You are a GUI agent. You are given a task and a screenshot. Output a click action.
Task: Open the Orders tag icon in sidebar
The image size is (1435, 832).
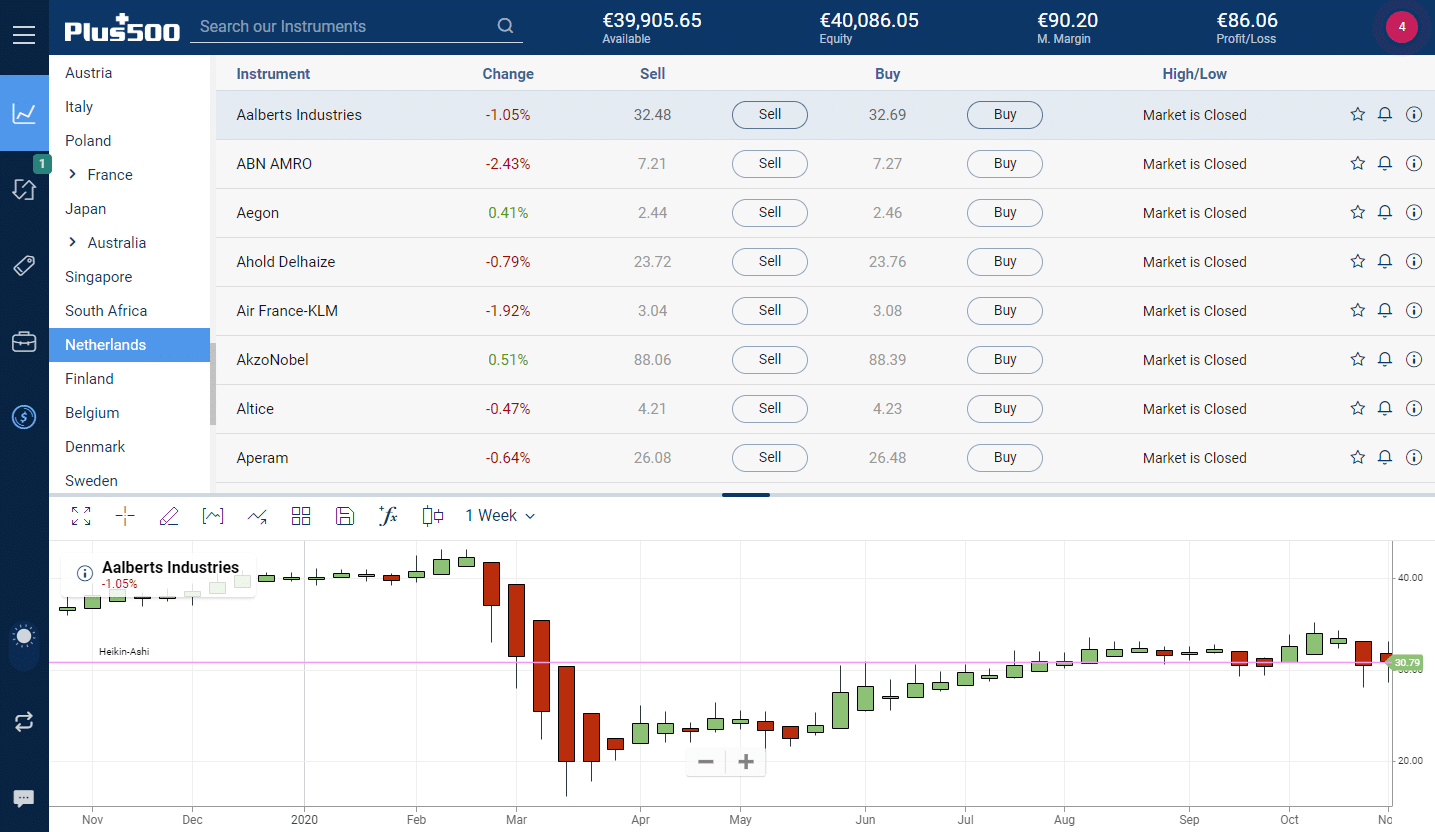pos(24,265)
